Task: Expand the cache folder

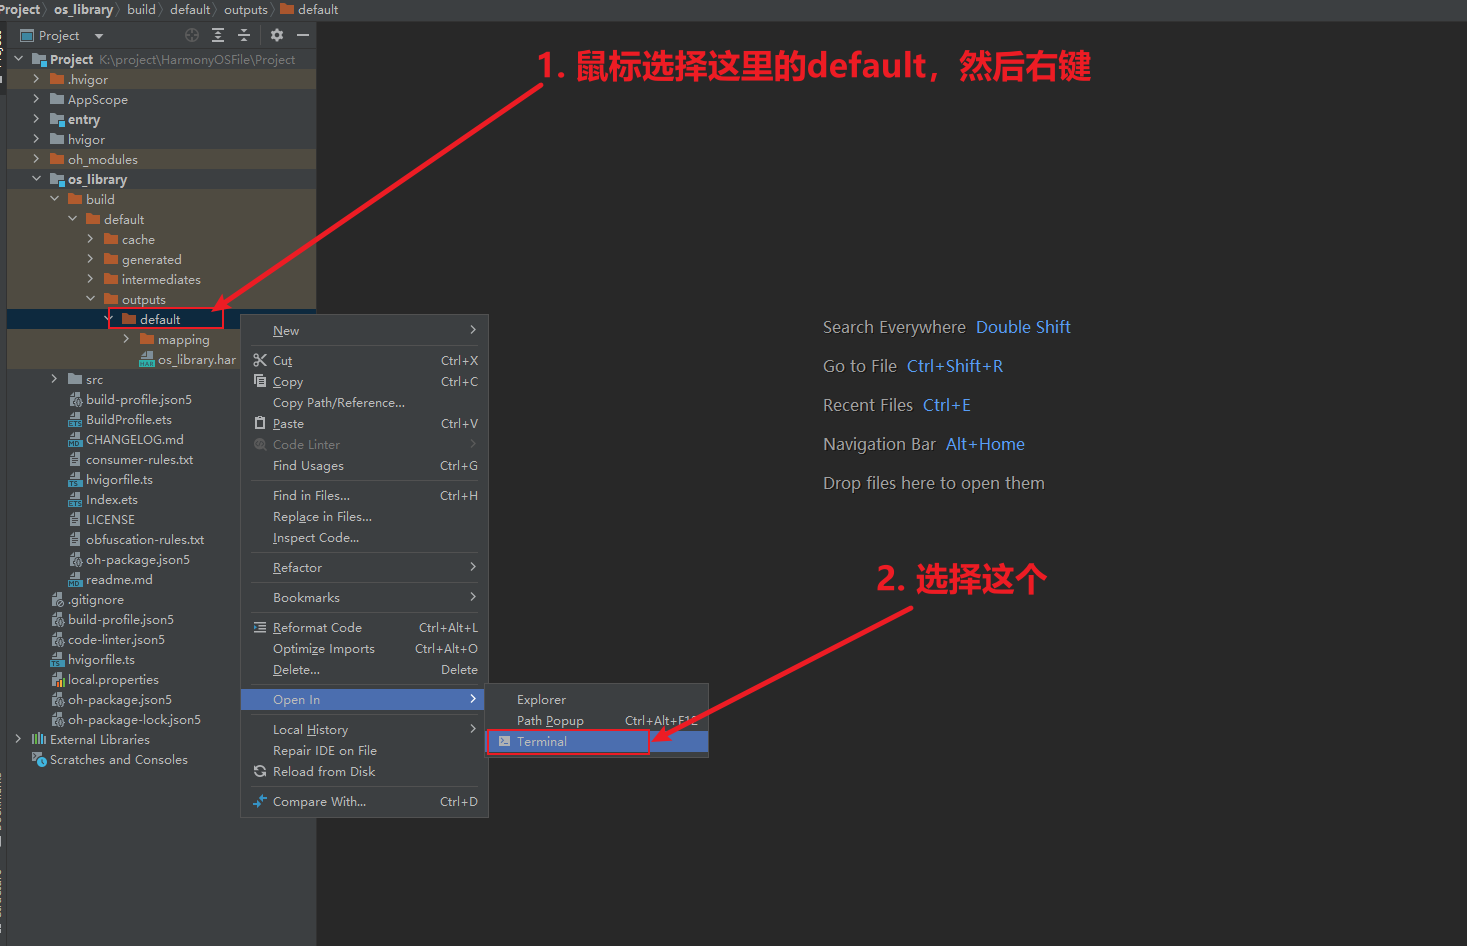Action: (x=90, y=238)
